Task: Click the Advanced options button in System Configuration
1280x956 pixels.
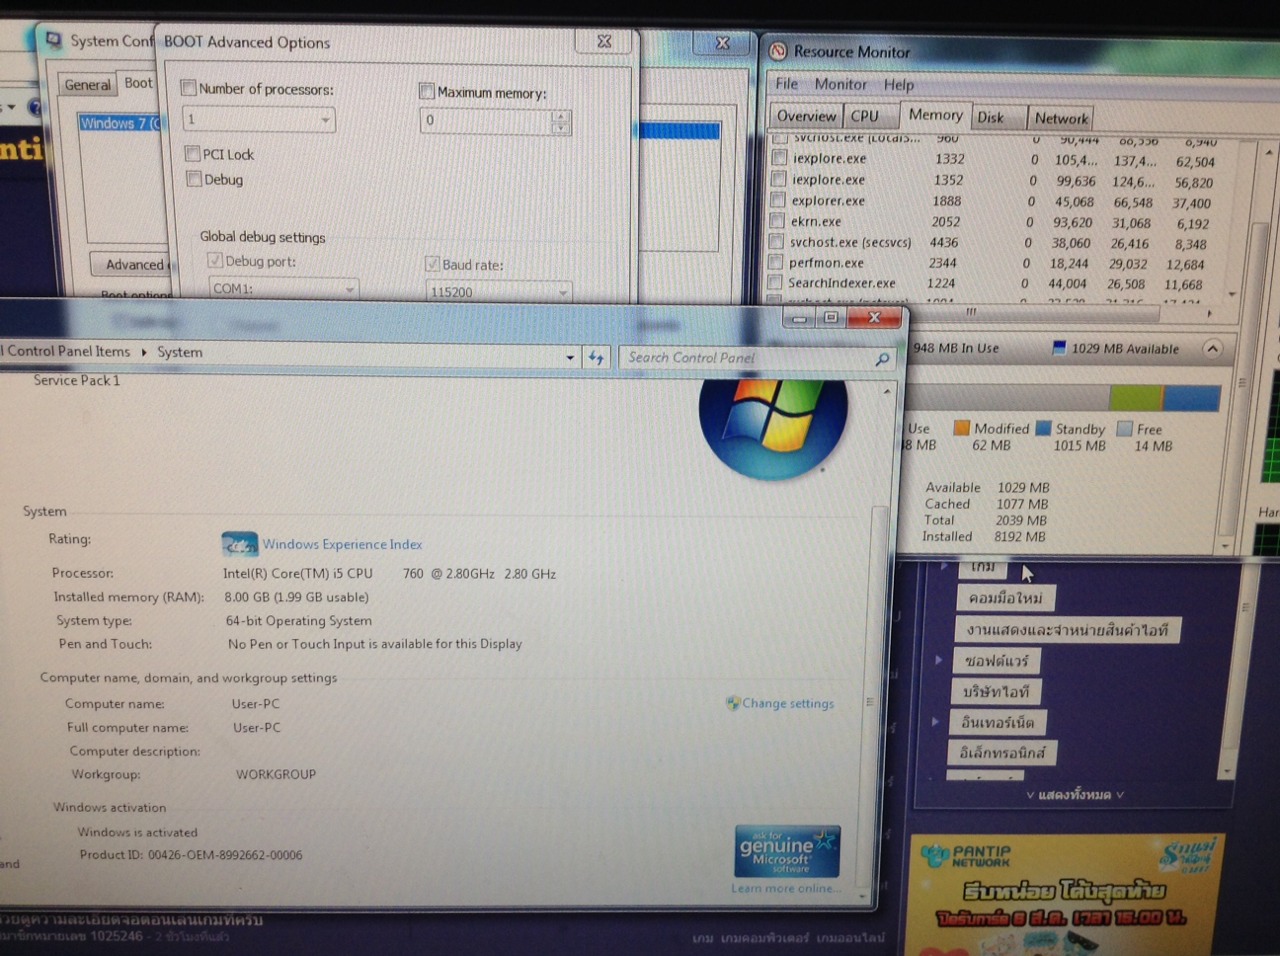Action: point(131,265)
